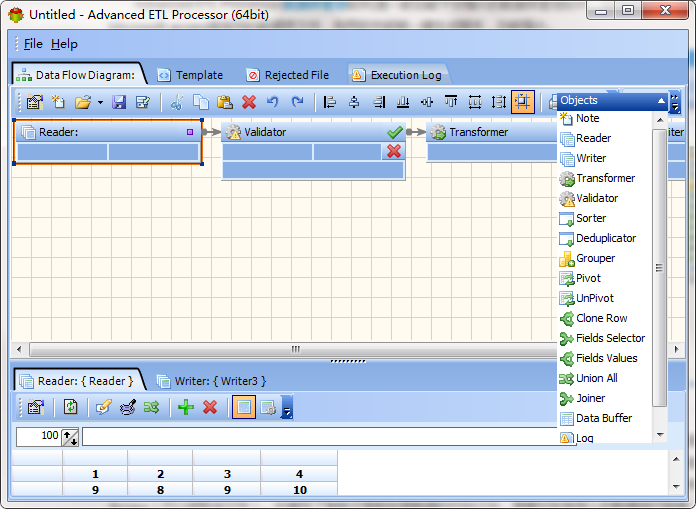The width and height of the screenshot is (696, 509).
Task: Click the Objects list scroll down arrow
Action: click(660, 435)
